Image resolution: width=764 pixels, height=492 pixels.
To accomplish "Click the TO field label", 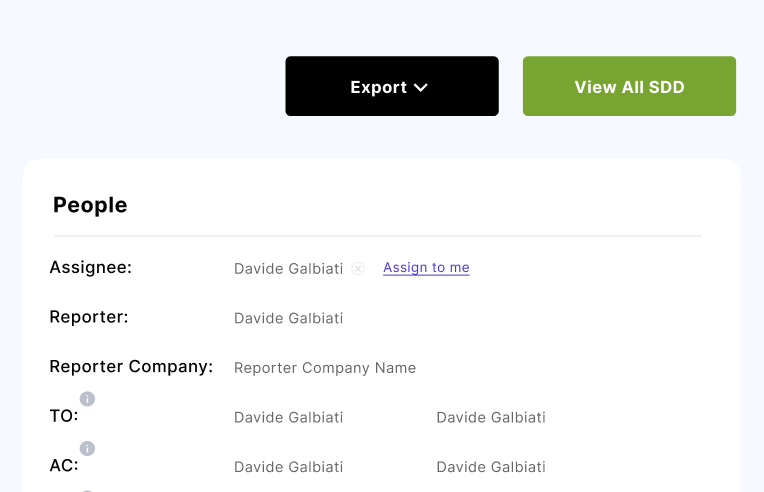I will coord(63,416).
